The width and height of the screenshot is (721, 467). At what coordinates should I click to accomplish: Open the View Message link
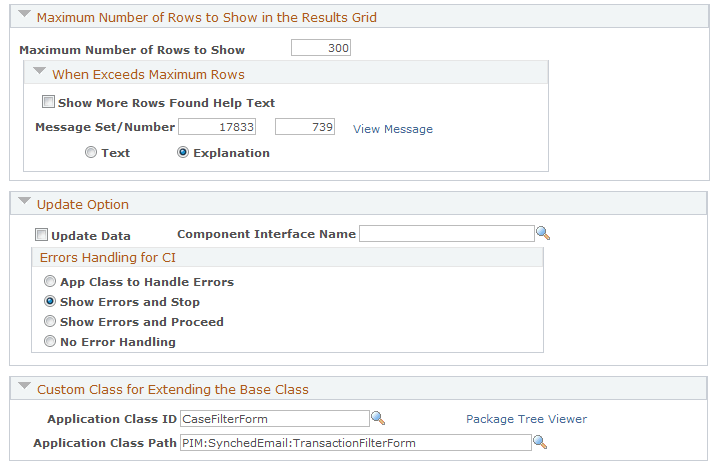[393, 129]
